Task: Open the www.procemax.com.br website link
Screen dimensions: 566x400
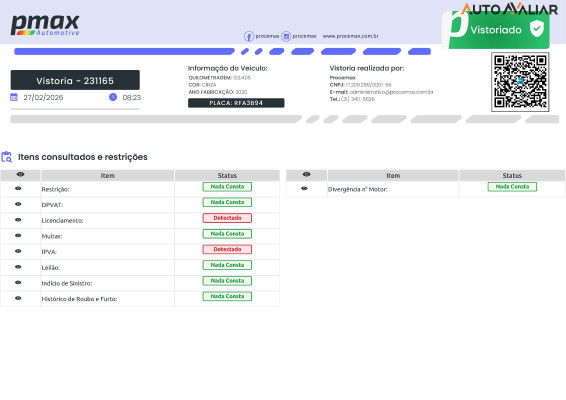Action: [351, 36]
